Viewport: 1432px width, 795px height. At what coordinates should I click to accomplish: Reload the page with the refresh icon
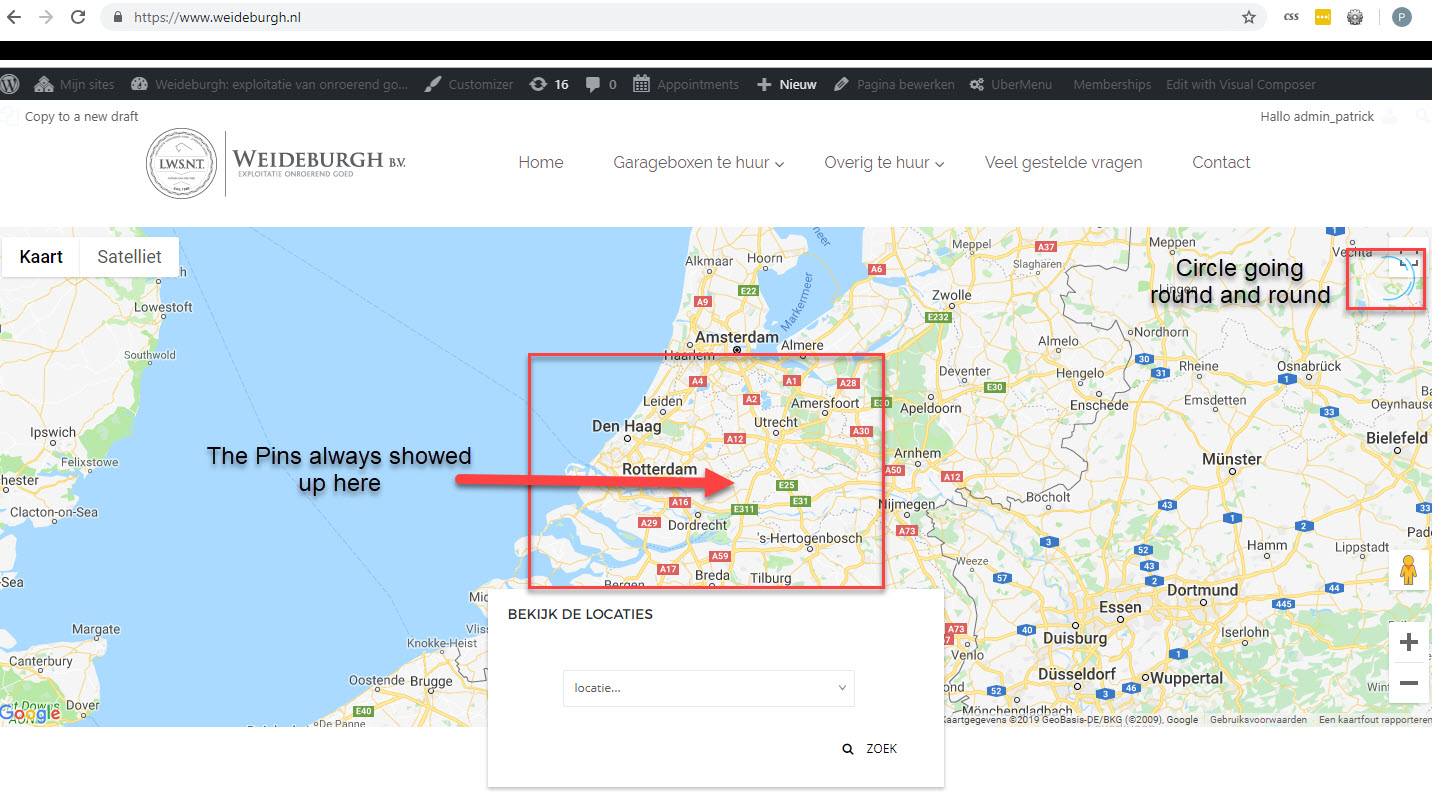click(x=78, y=16)
